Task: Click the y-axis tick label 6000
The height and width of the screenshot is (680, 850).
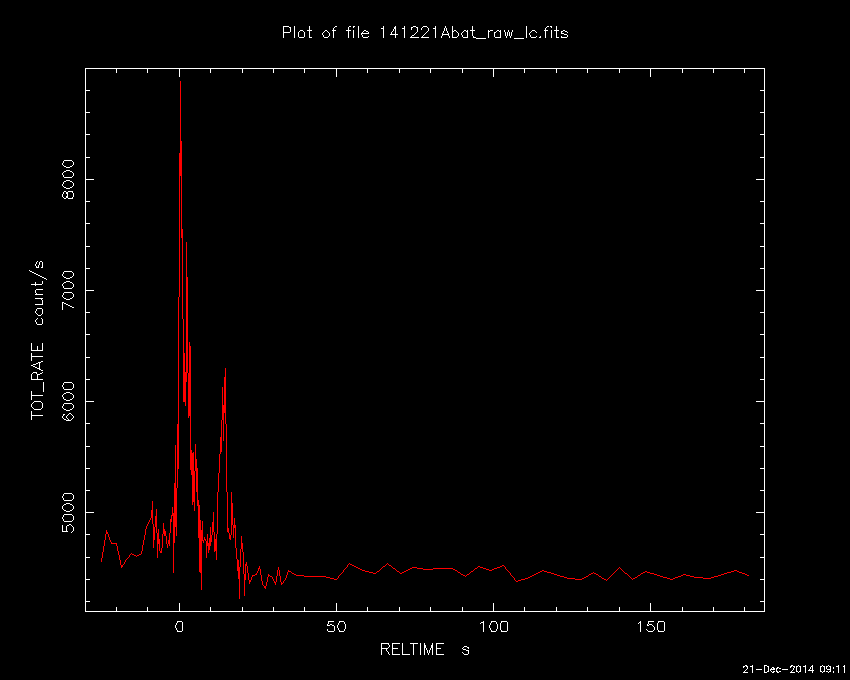Action: tap(68, 401)
